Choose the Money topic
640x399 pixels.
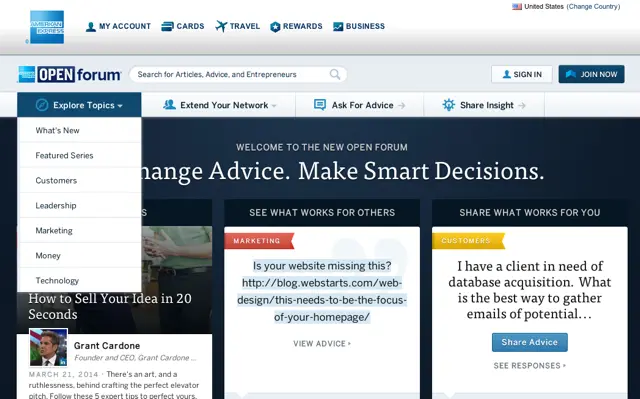point(80,256)
